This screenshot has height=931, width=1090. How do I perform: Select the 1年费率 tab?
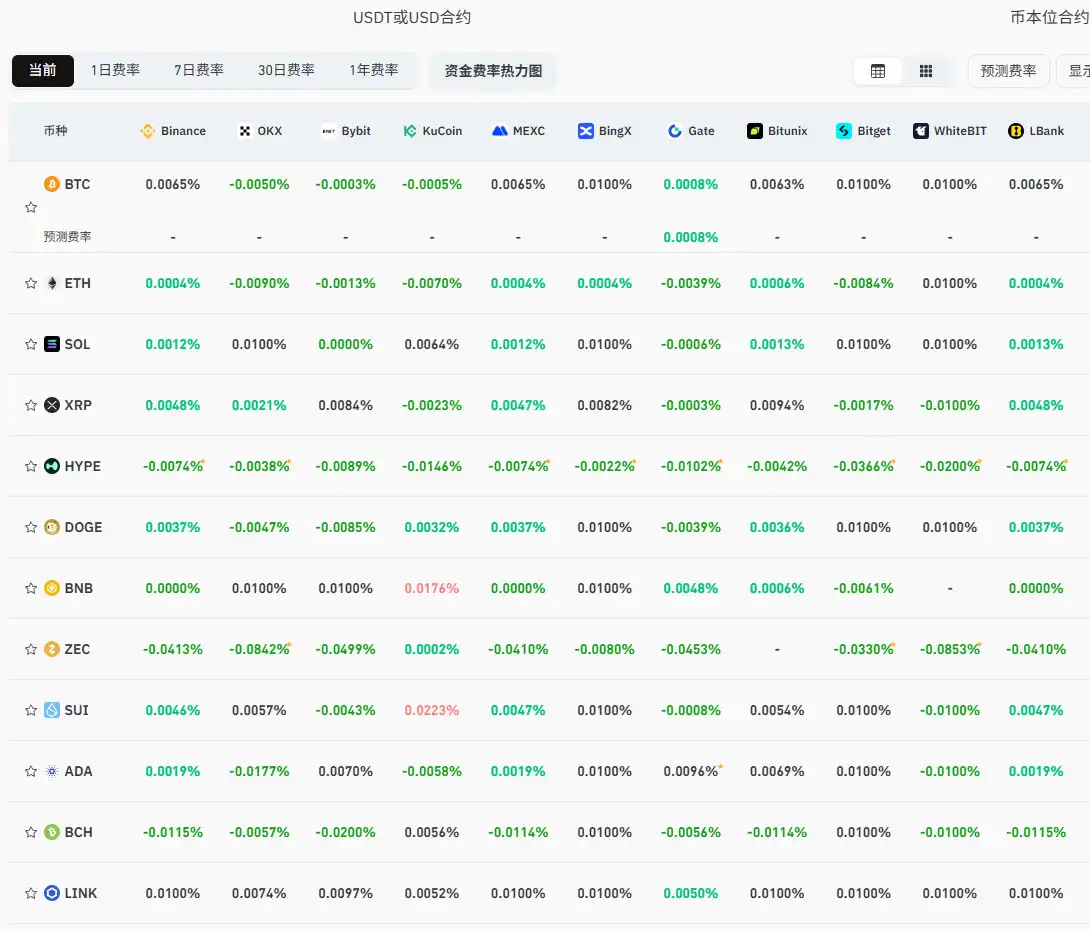click(x=374, y=70)
